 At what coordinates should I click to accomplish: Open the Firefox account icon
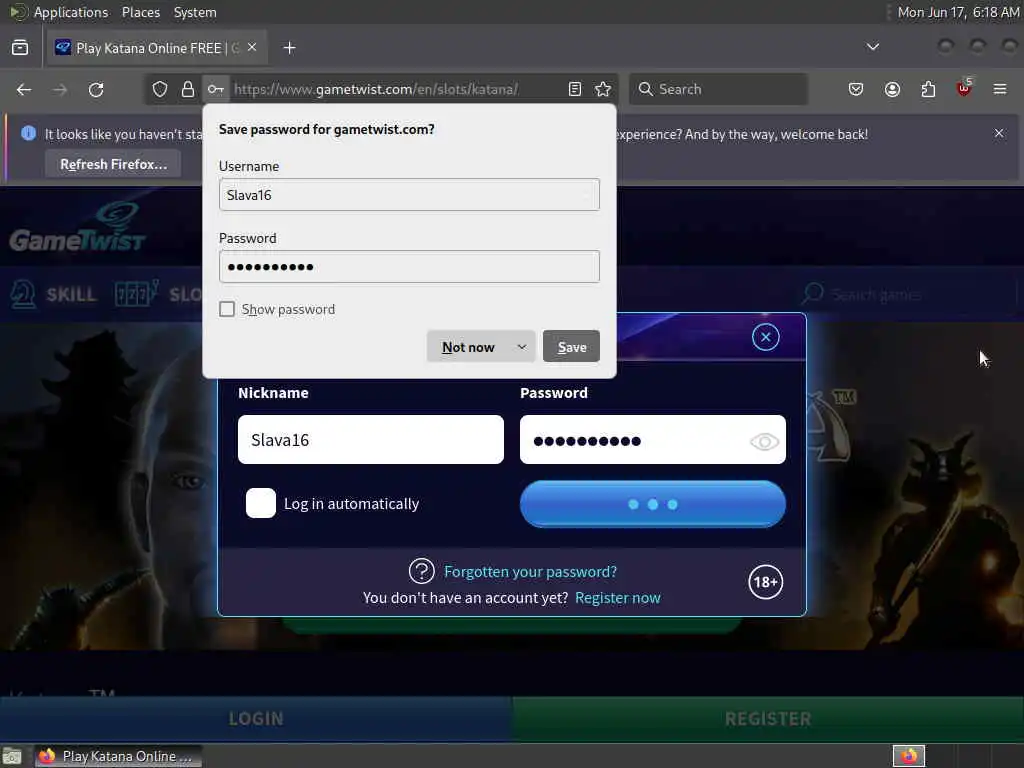tap(892, 89)
